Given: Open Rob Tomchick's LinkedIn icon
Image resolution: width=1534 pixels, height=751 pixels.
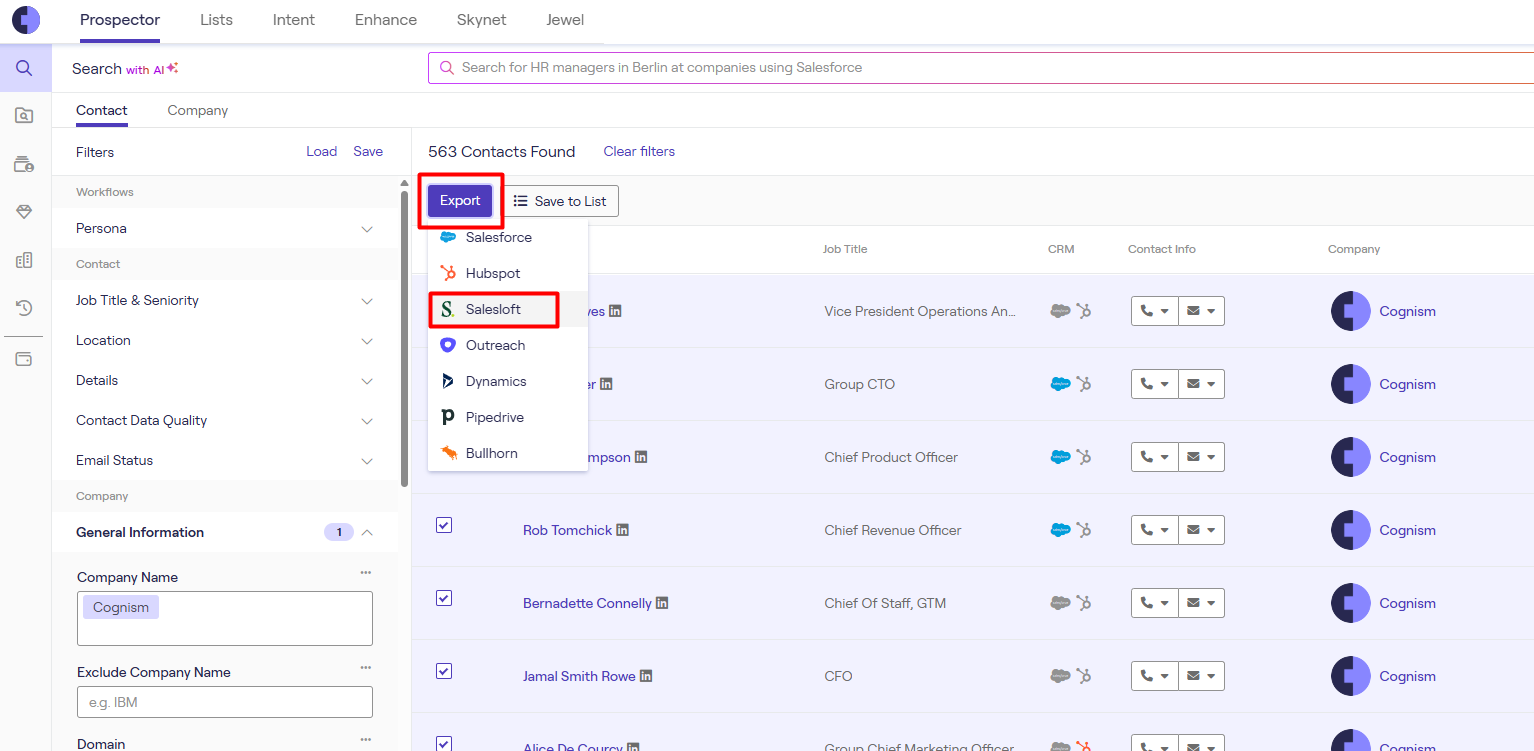Looking at the screenshot, I should coord(623,530).
